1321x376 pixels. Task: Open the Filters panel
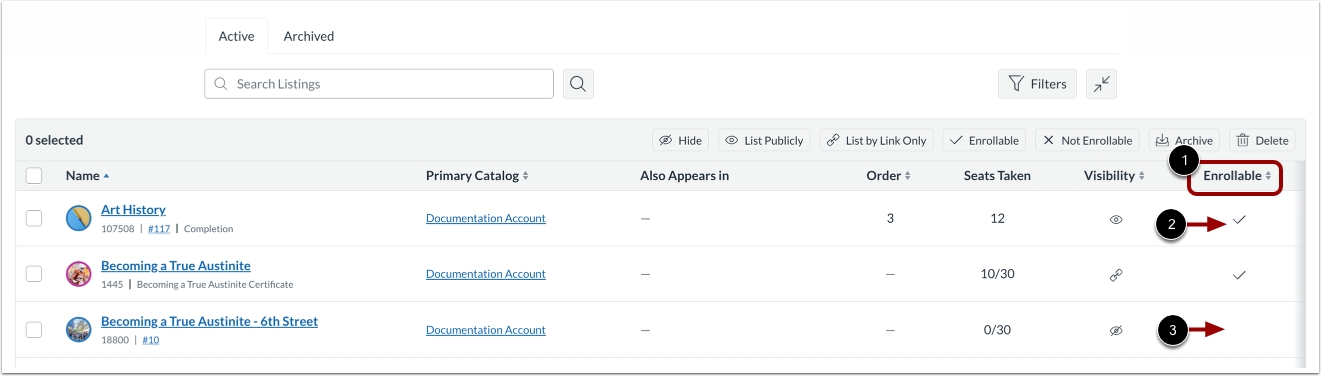[x=1038, y=84]
